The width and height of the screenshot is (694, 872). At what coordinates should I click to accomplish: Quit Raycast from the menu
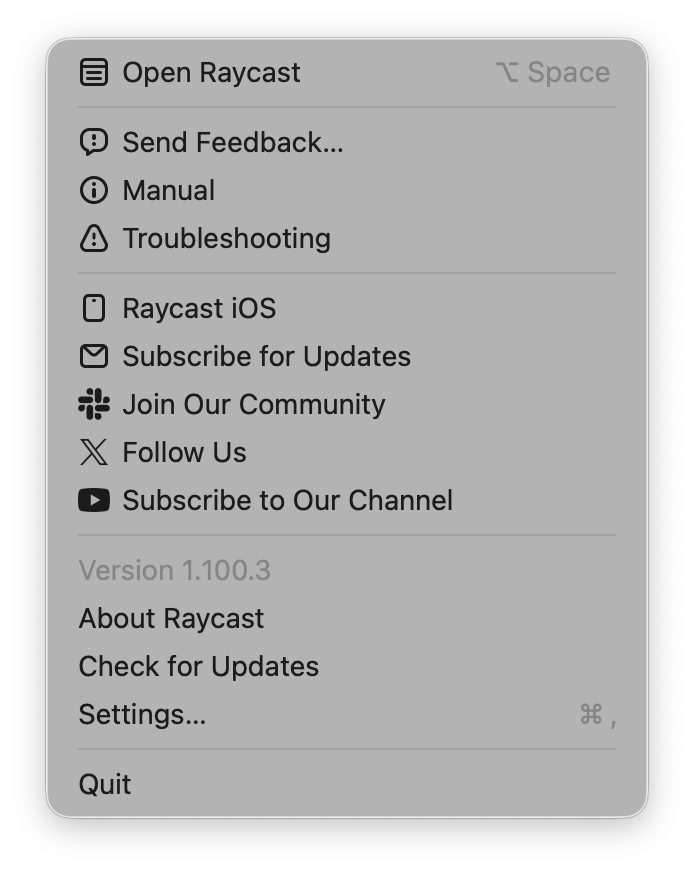tap(347, 784)
